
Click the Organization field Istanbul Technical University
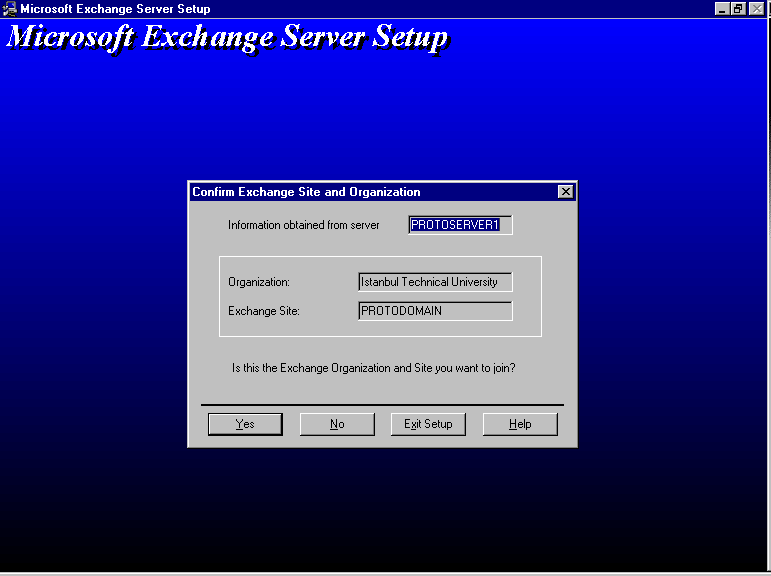click(435, 282)
